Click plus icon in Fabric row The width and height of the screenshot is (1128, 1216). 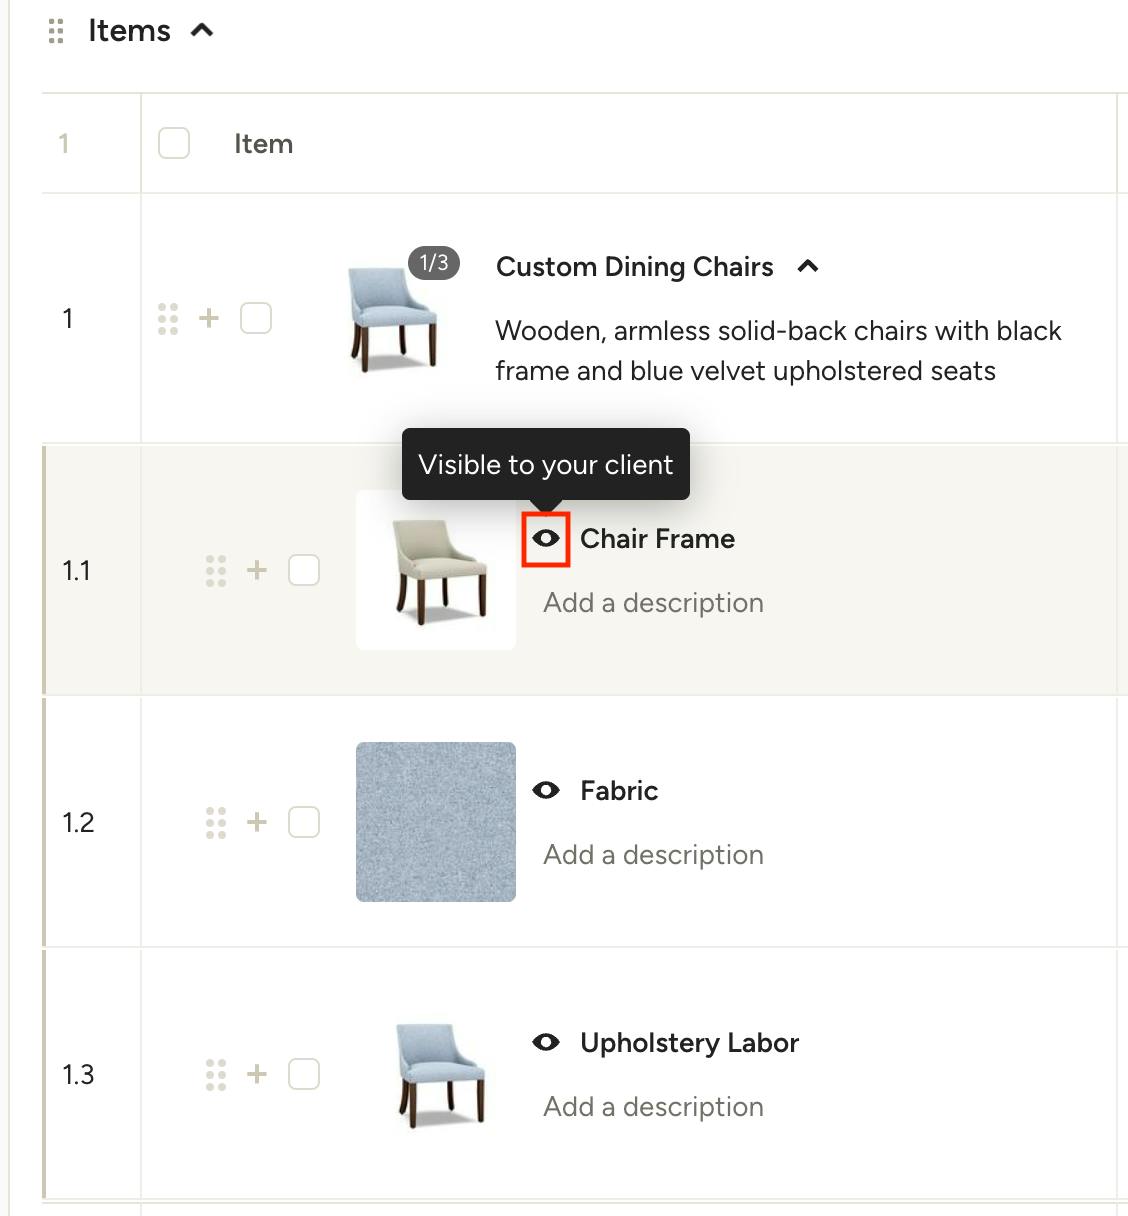257,822
